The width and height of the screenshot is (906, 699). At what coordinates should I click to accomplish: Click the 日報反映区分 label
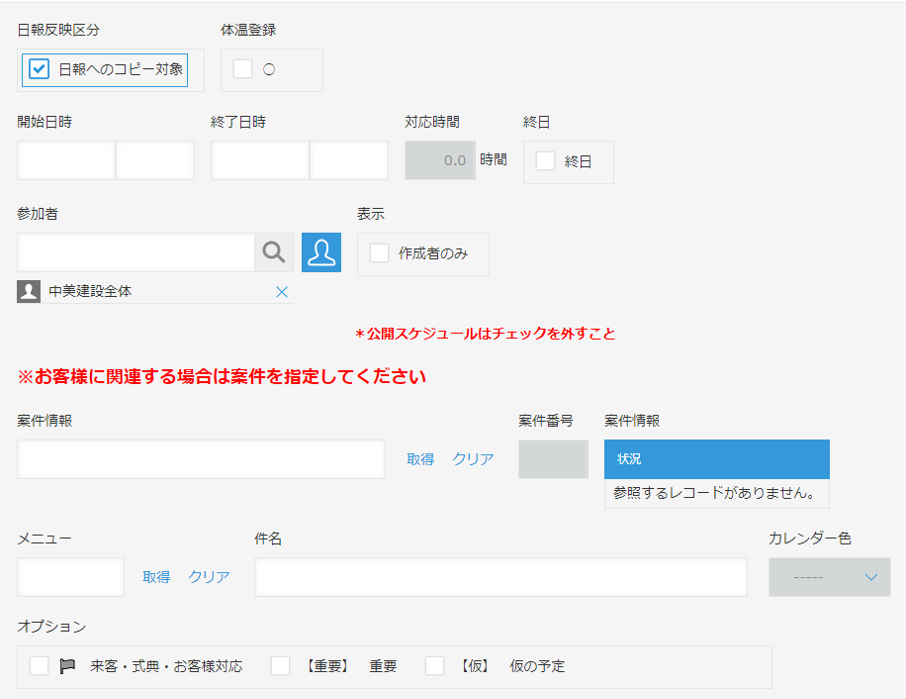[58, 30]
